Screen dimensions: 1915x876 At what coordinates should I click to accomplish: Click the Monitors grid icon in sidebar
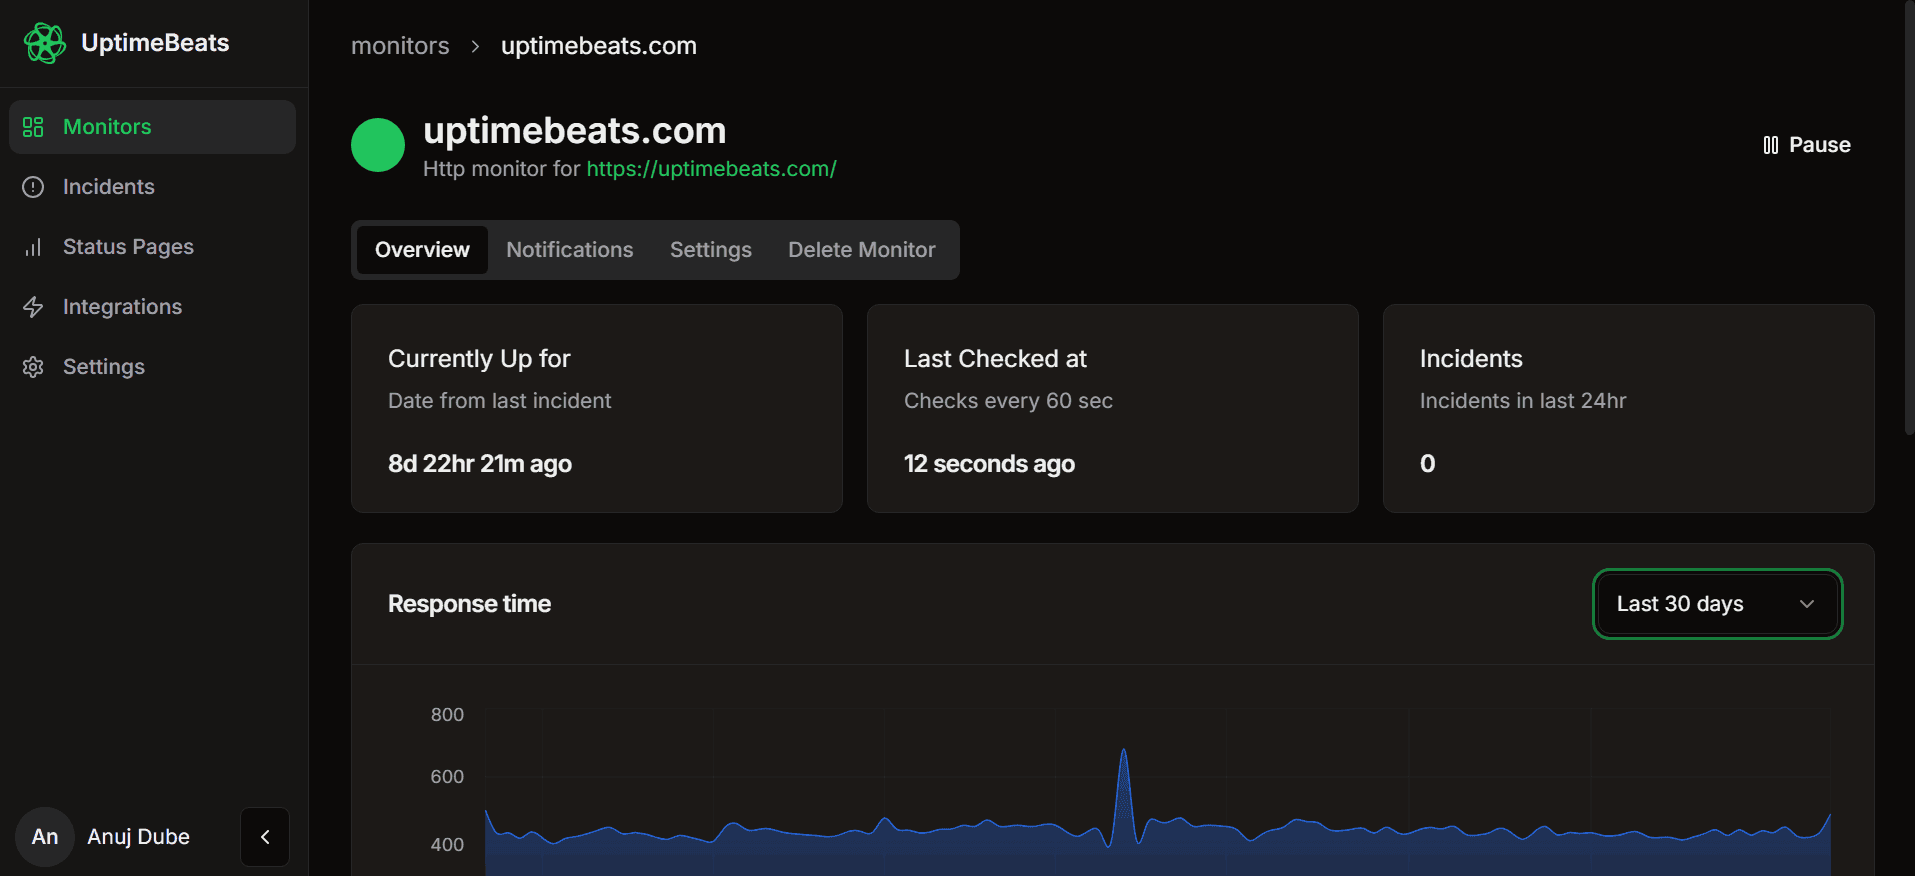point(33,127)
